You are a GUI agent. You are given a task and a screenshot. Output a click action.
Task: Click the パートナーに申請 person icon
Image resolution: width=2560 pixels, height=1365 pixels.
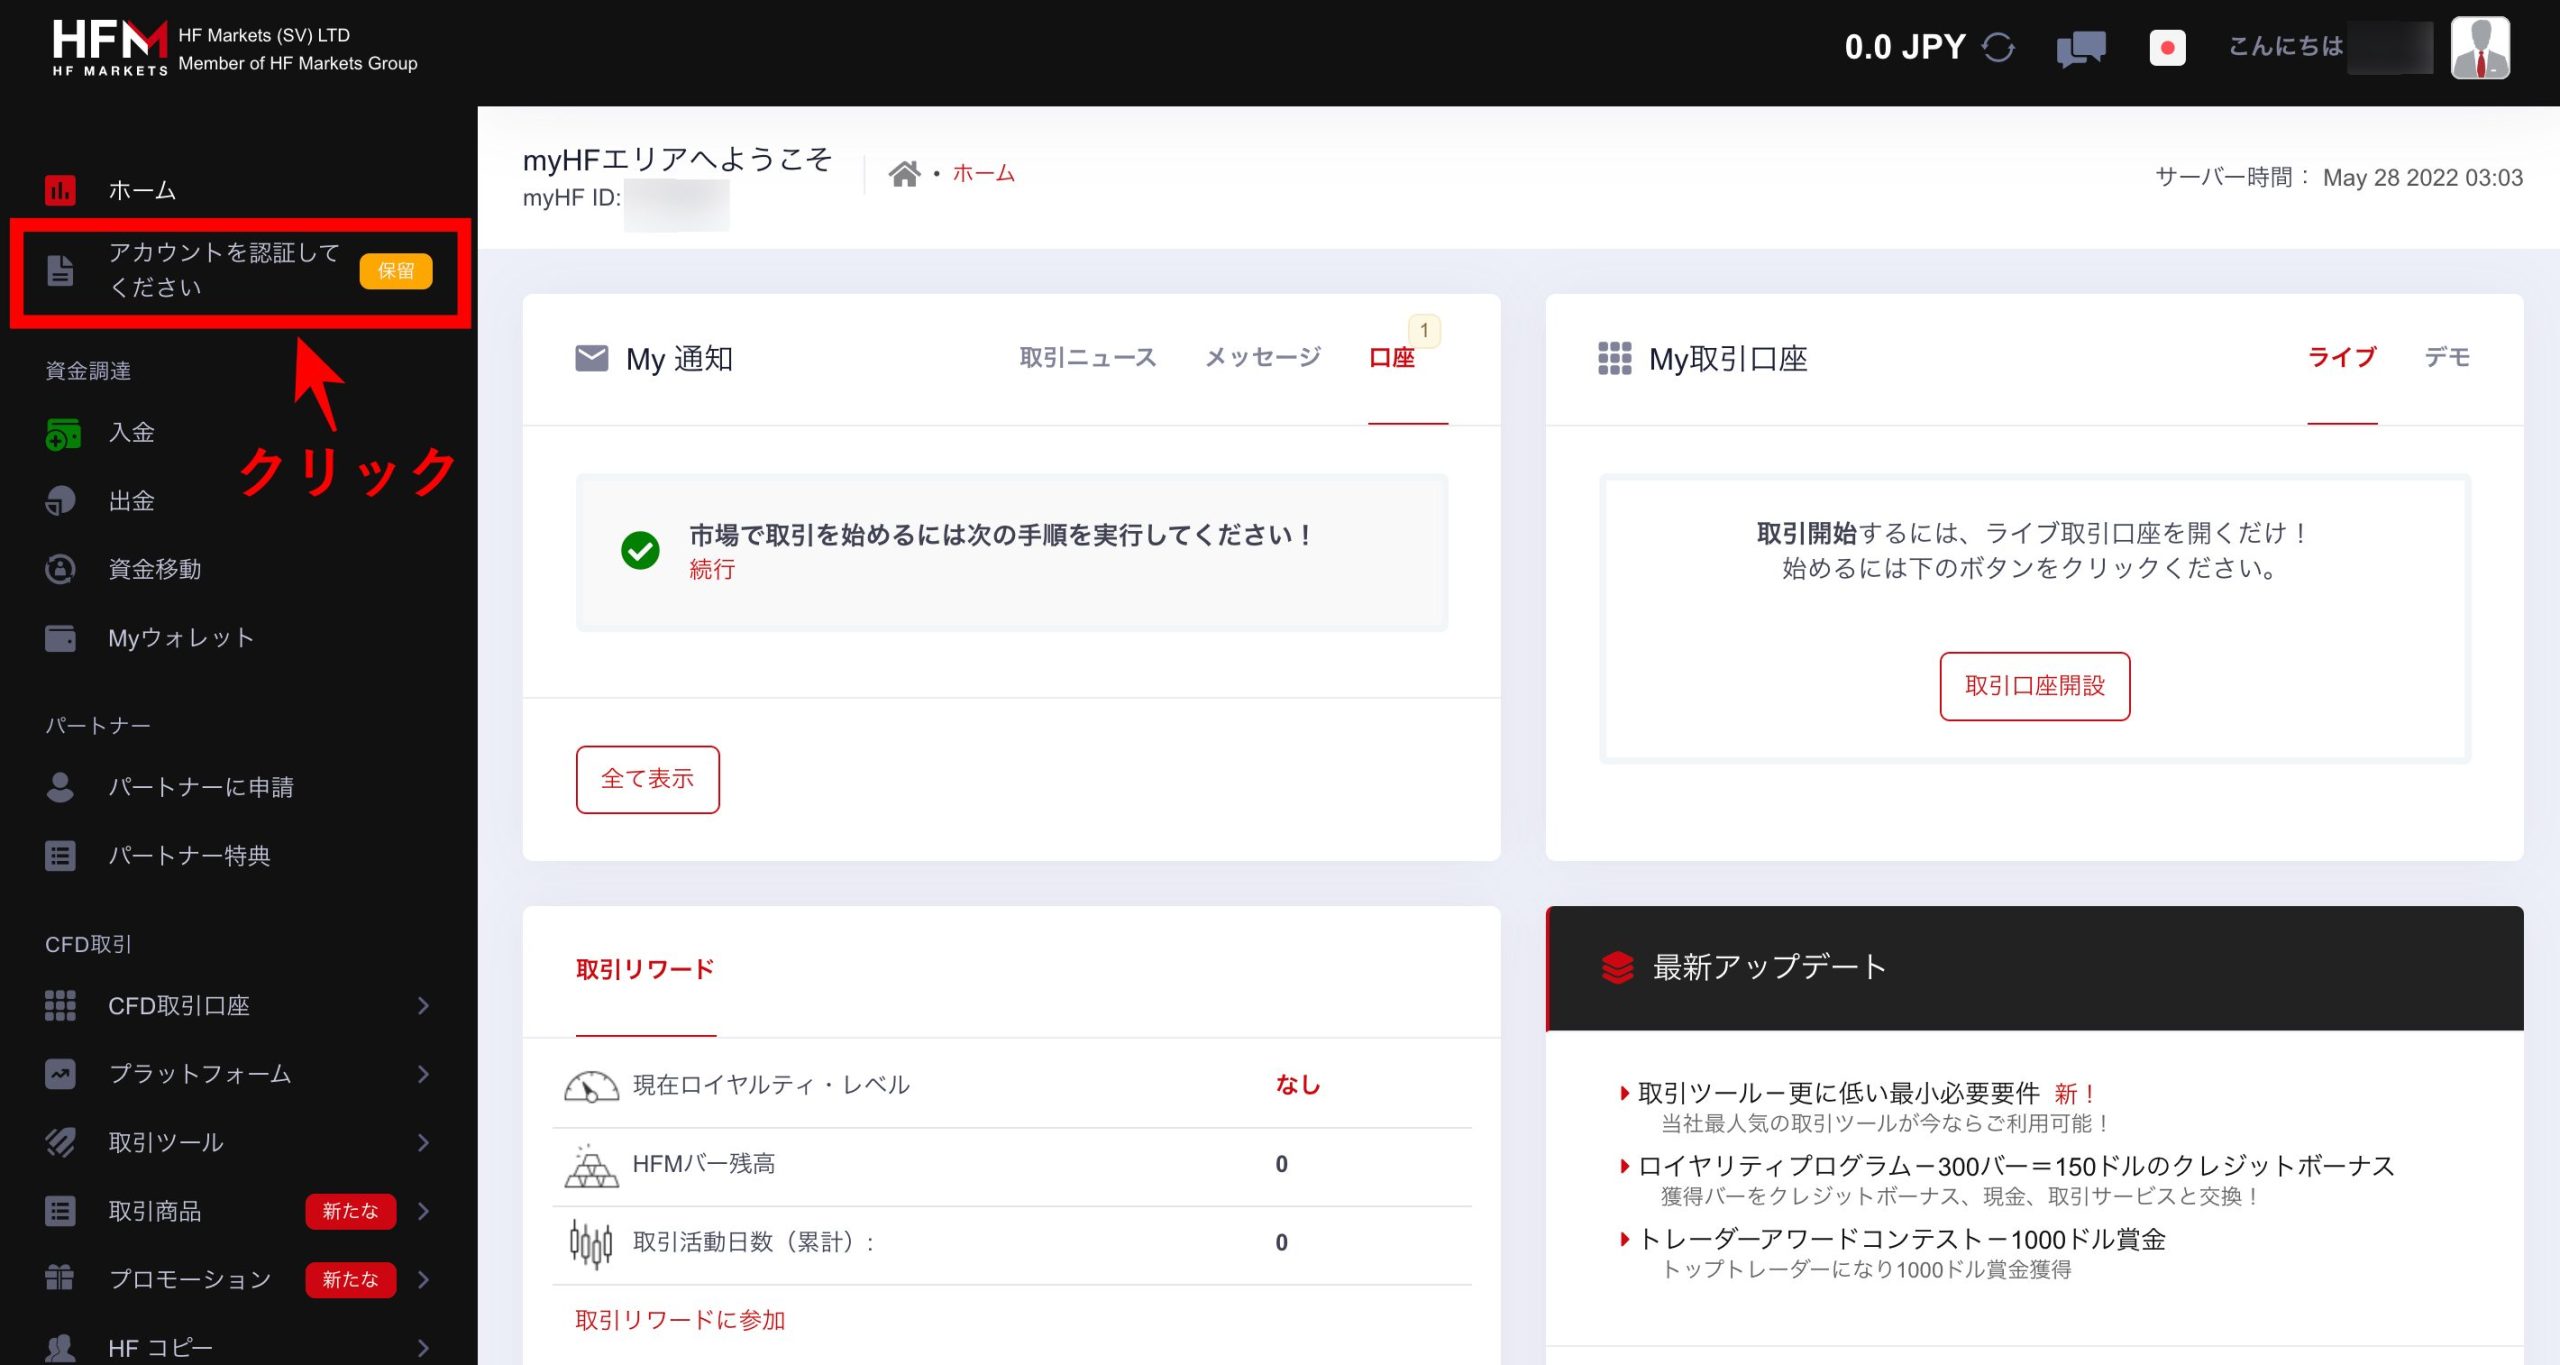point(61,788)
